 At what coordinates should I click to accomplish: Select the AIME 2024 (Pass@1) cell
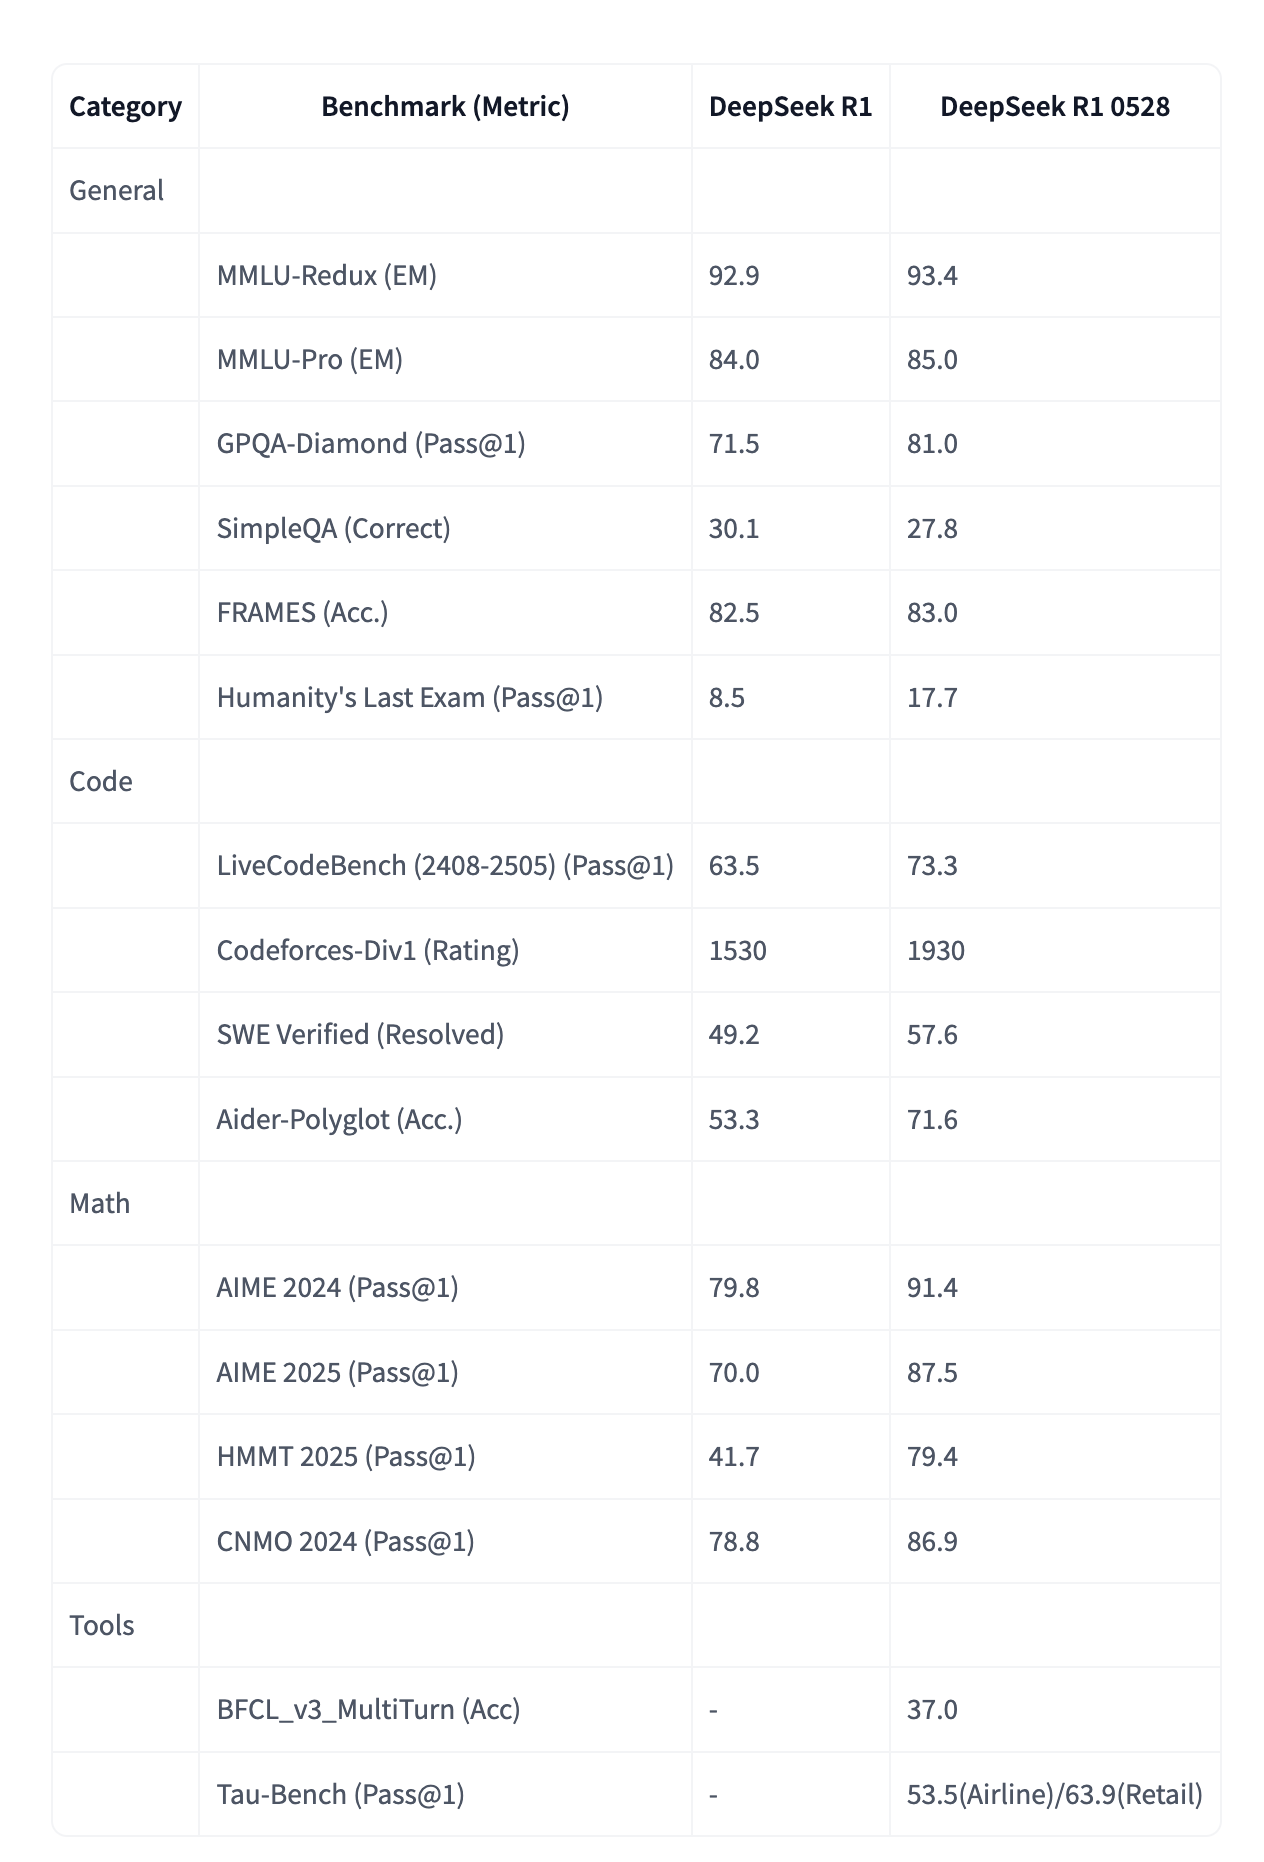click(445, 1288)
